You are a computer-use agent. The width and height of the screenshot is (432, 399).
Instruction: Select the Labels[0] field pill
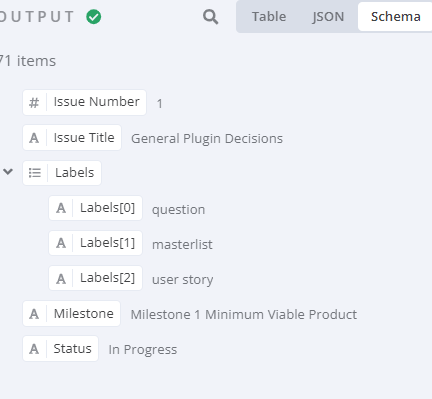95,208
